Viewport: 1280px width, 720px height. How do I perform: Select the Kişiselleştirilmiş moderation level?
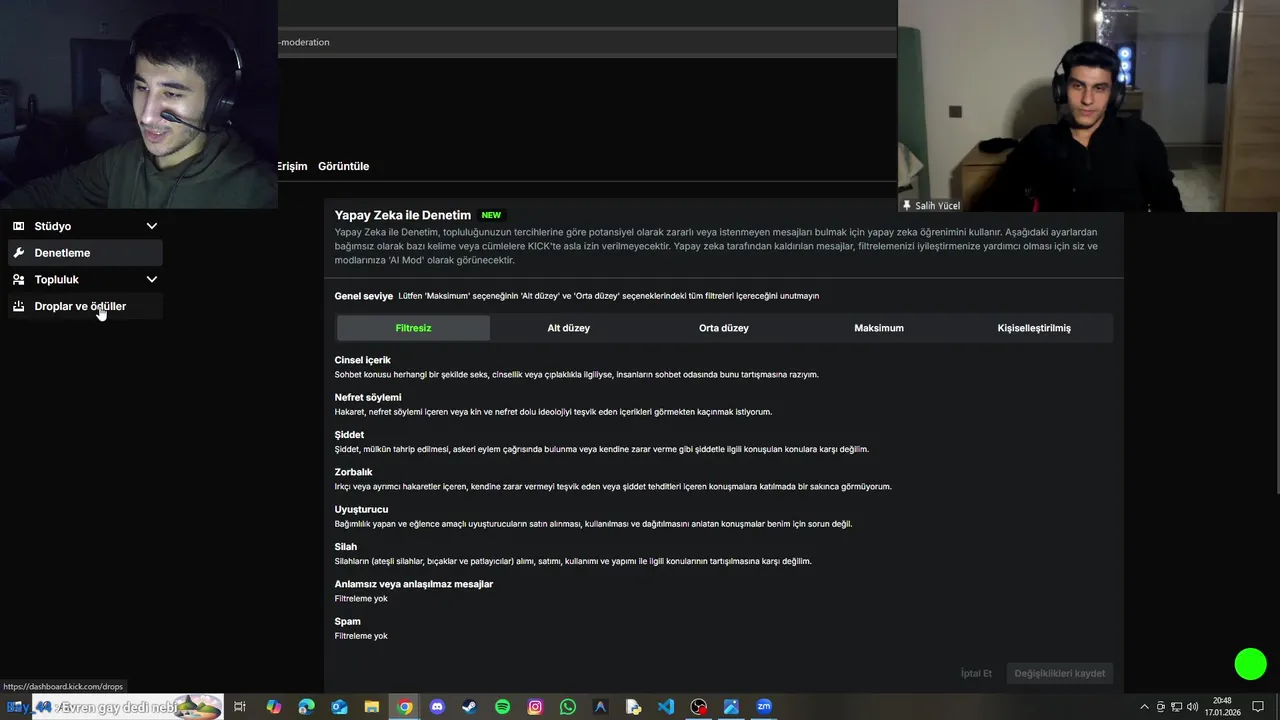[x=1034, y=328]
